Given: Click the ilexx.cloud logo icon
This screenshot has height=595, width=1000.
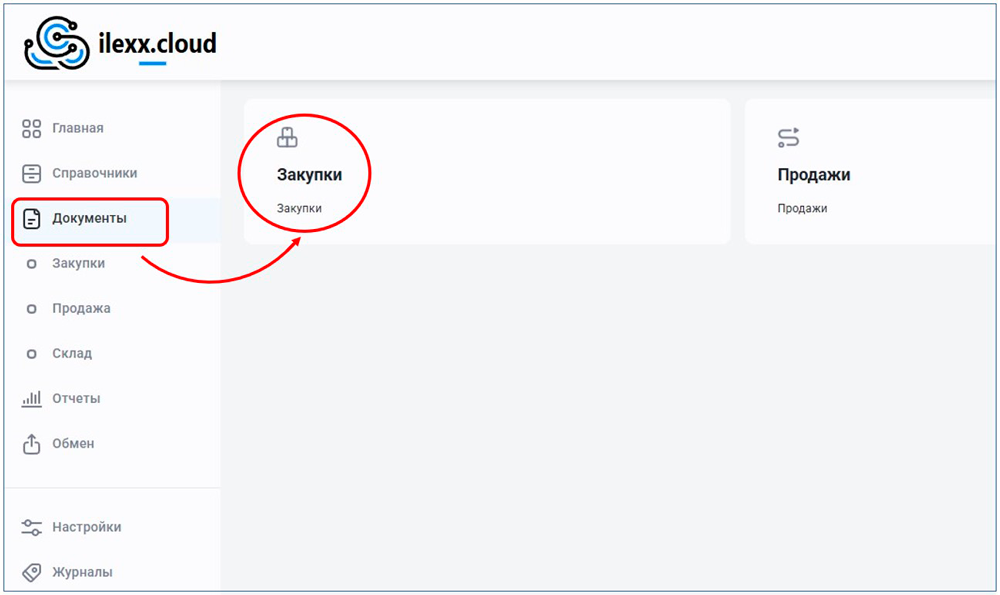Looking at the screenshot, I should pos(58,46).
